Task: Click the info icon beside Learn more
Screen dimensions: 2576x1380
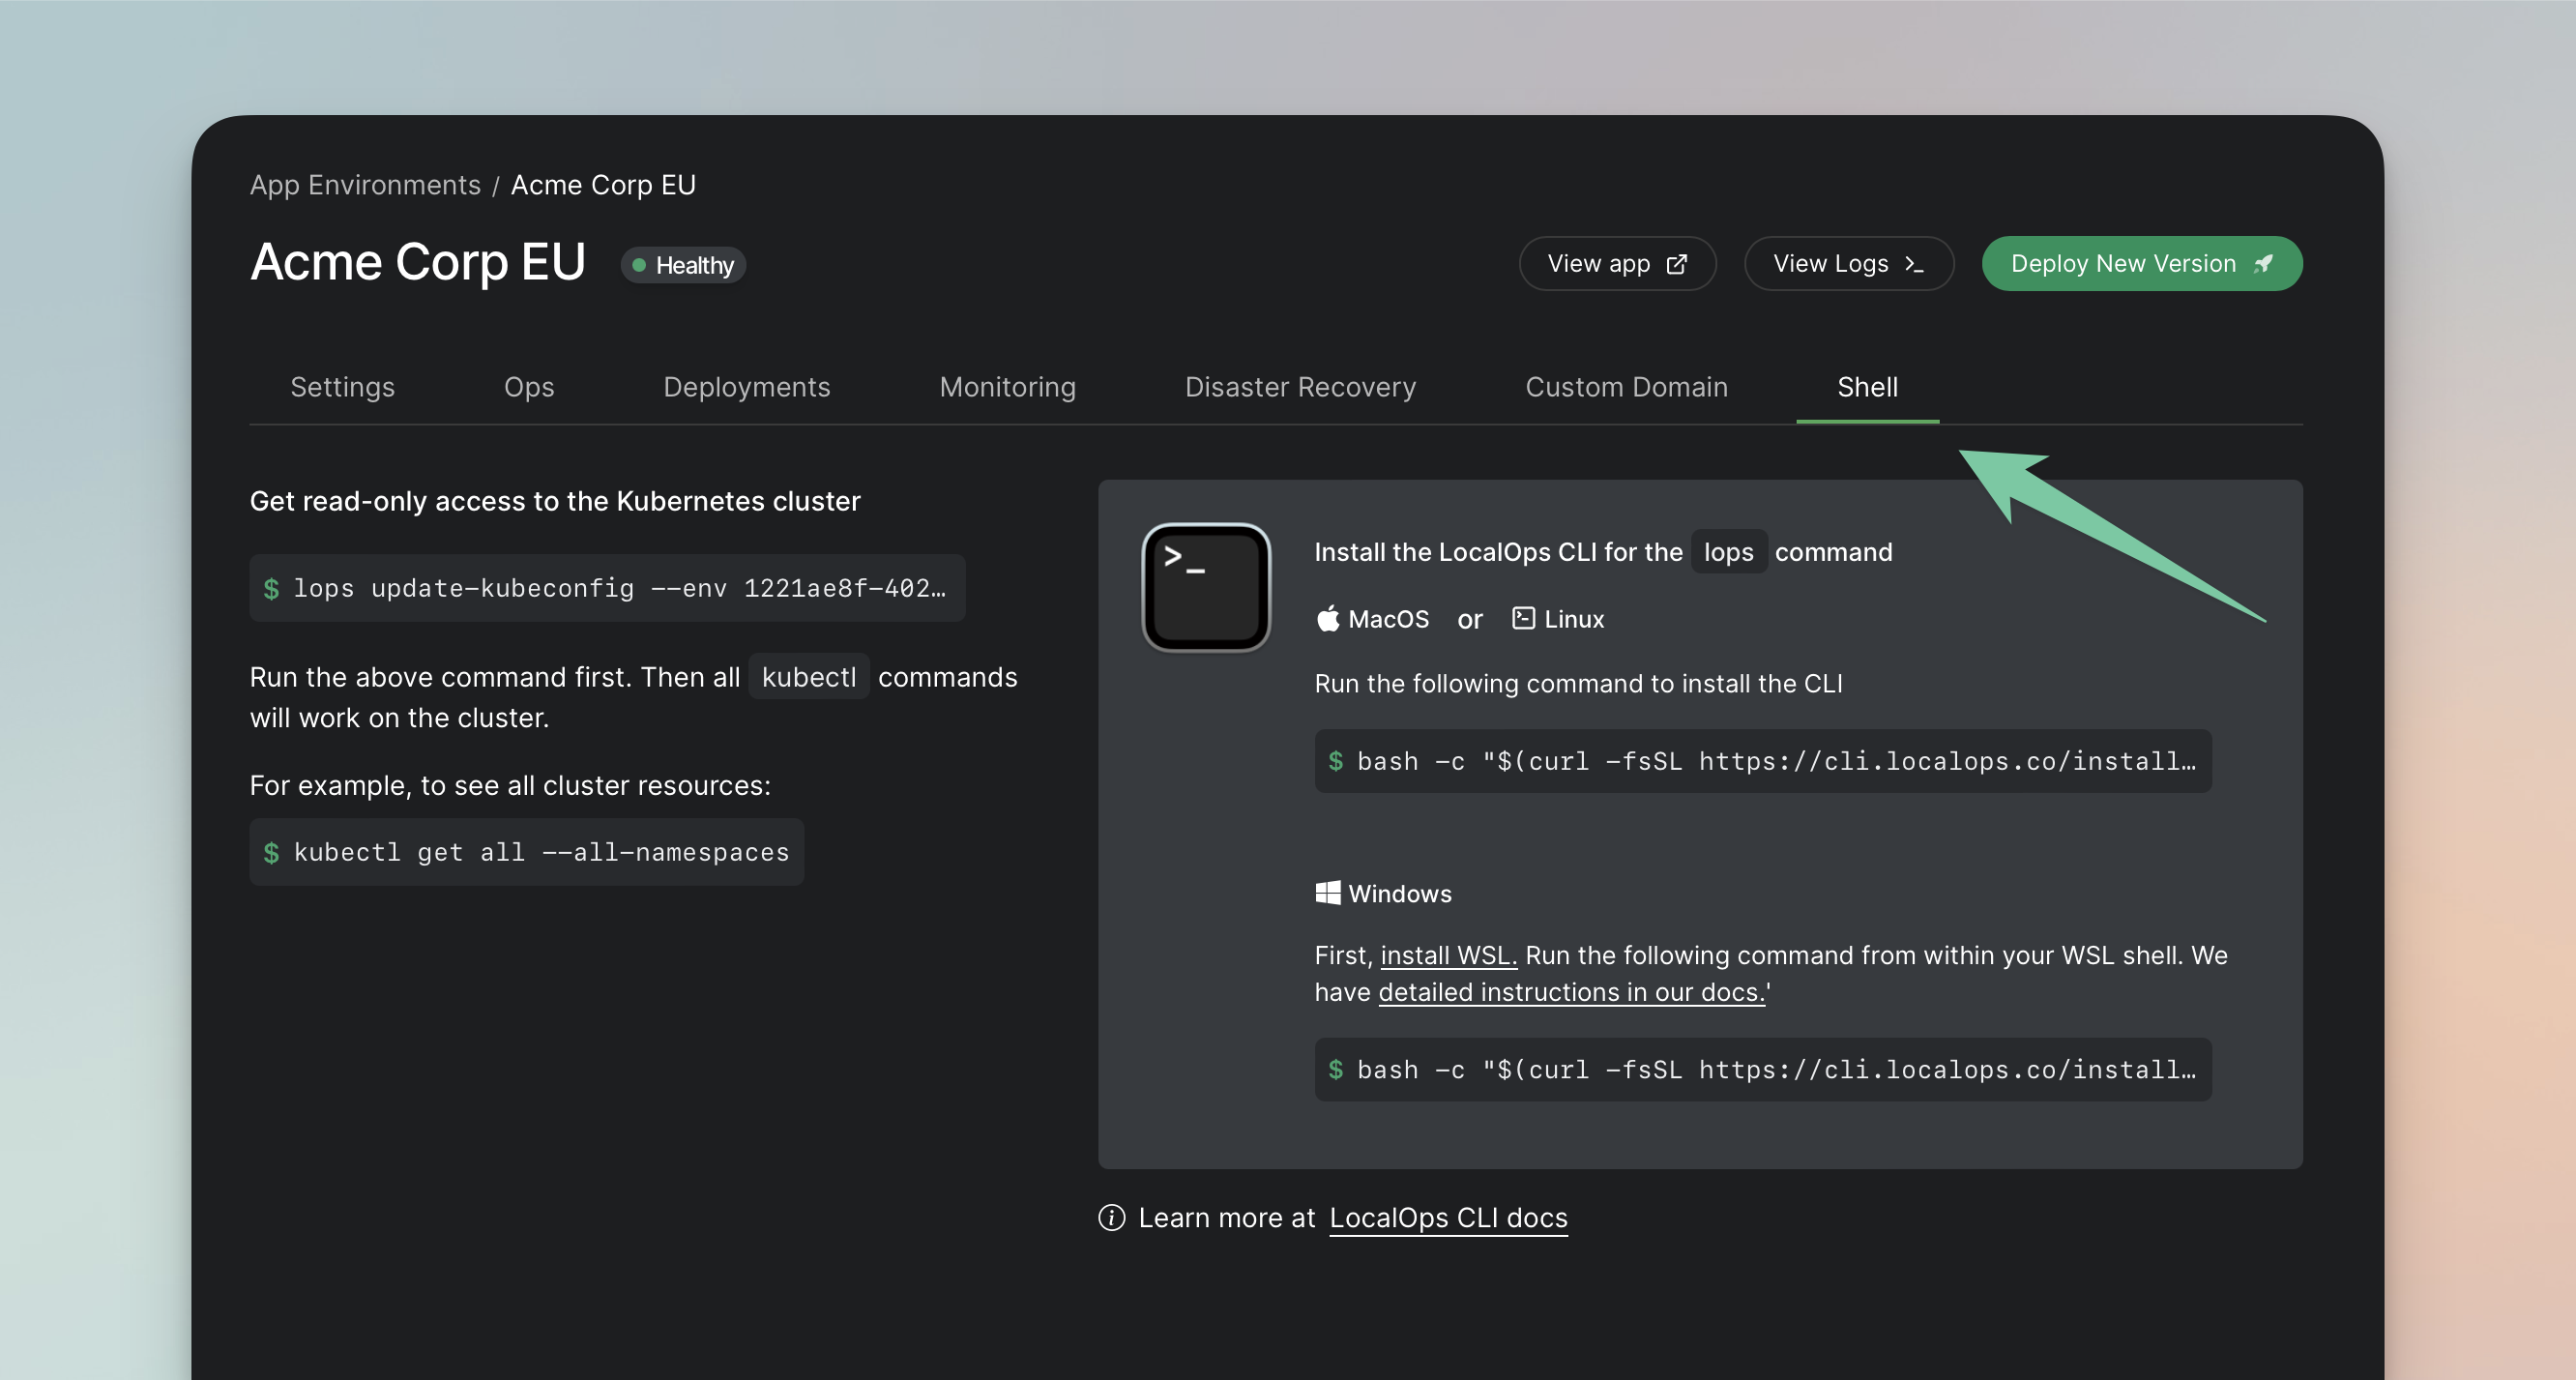Action: point(1112,1217)
